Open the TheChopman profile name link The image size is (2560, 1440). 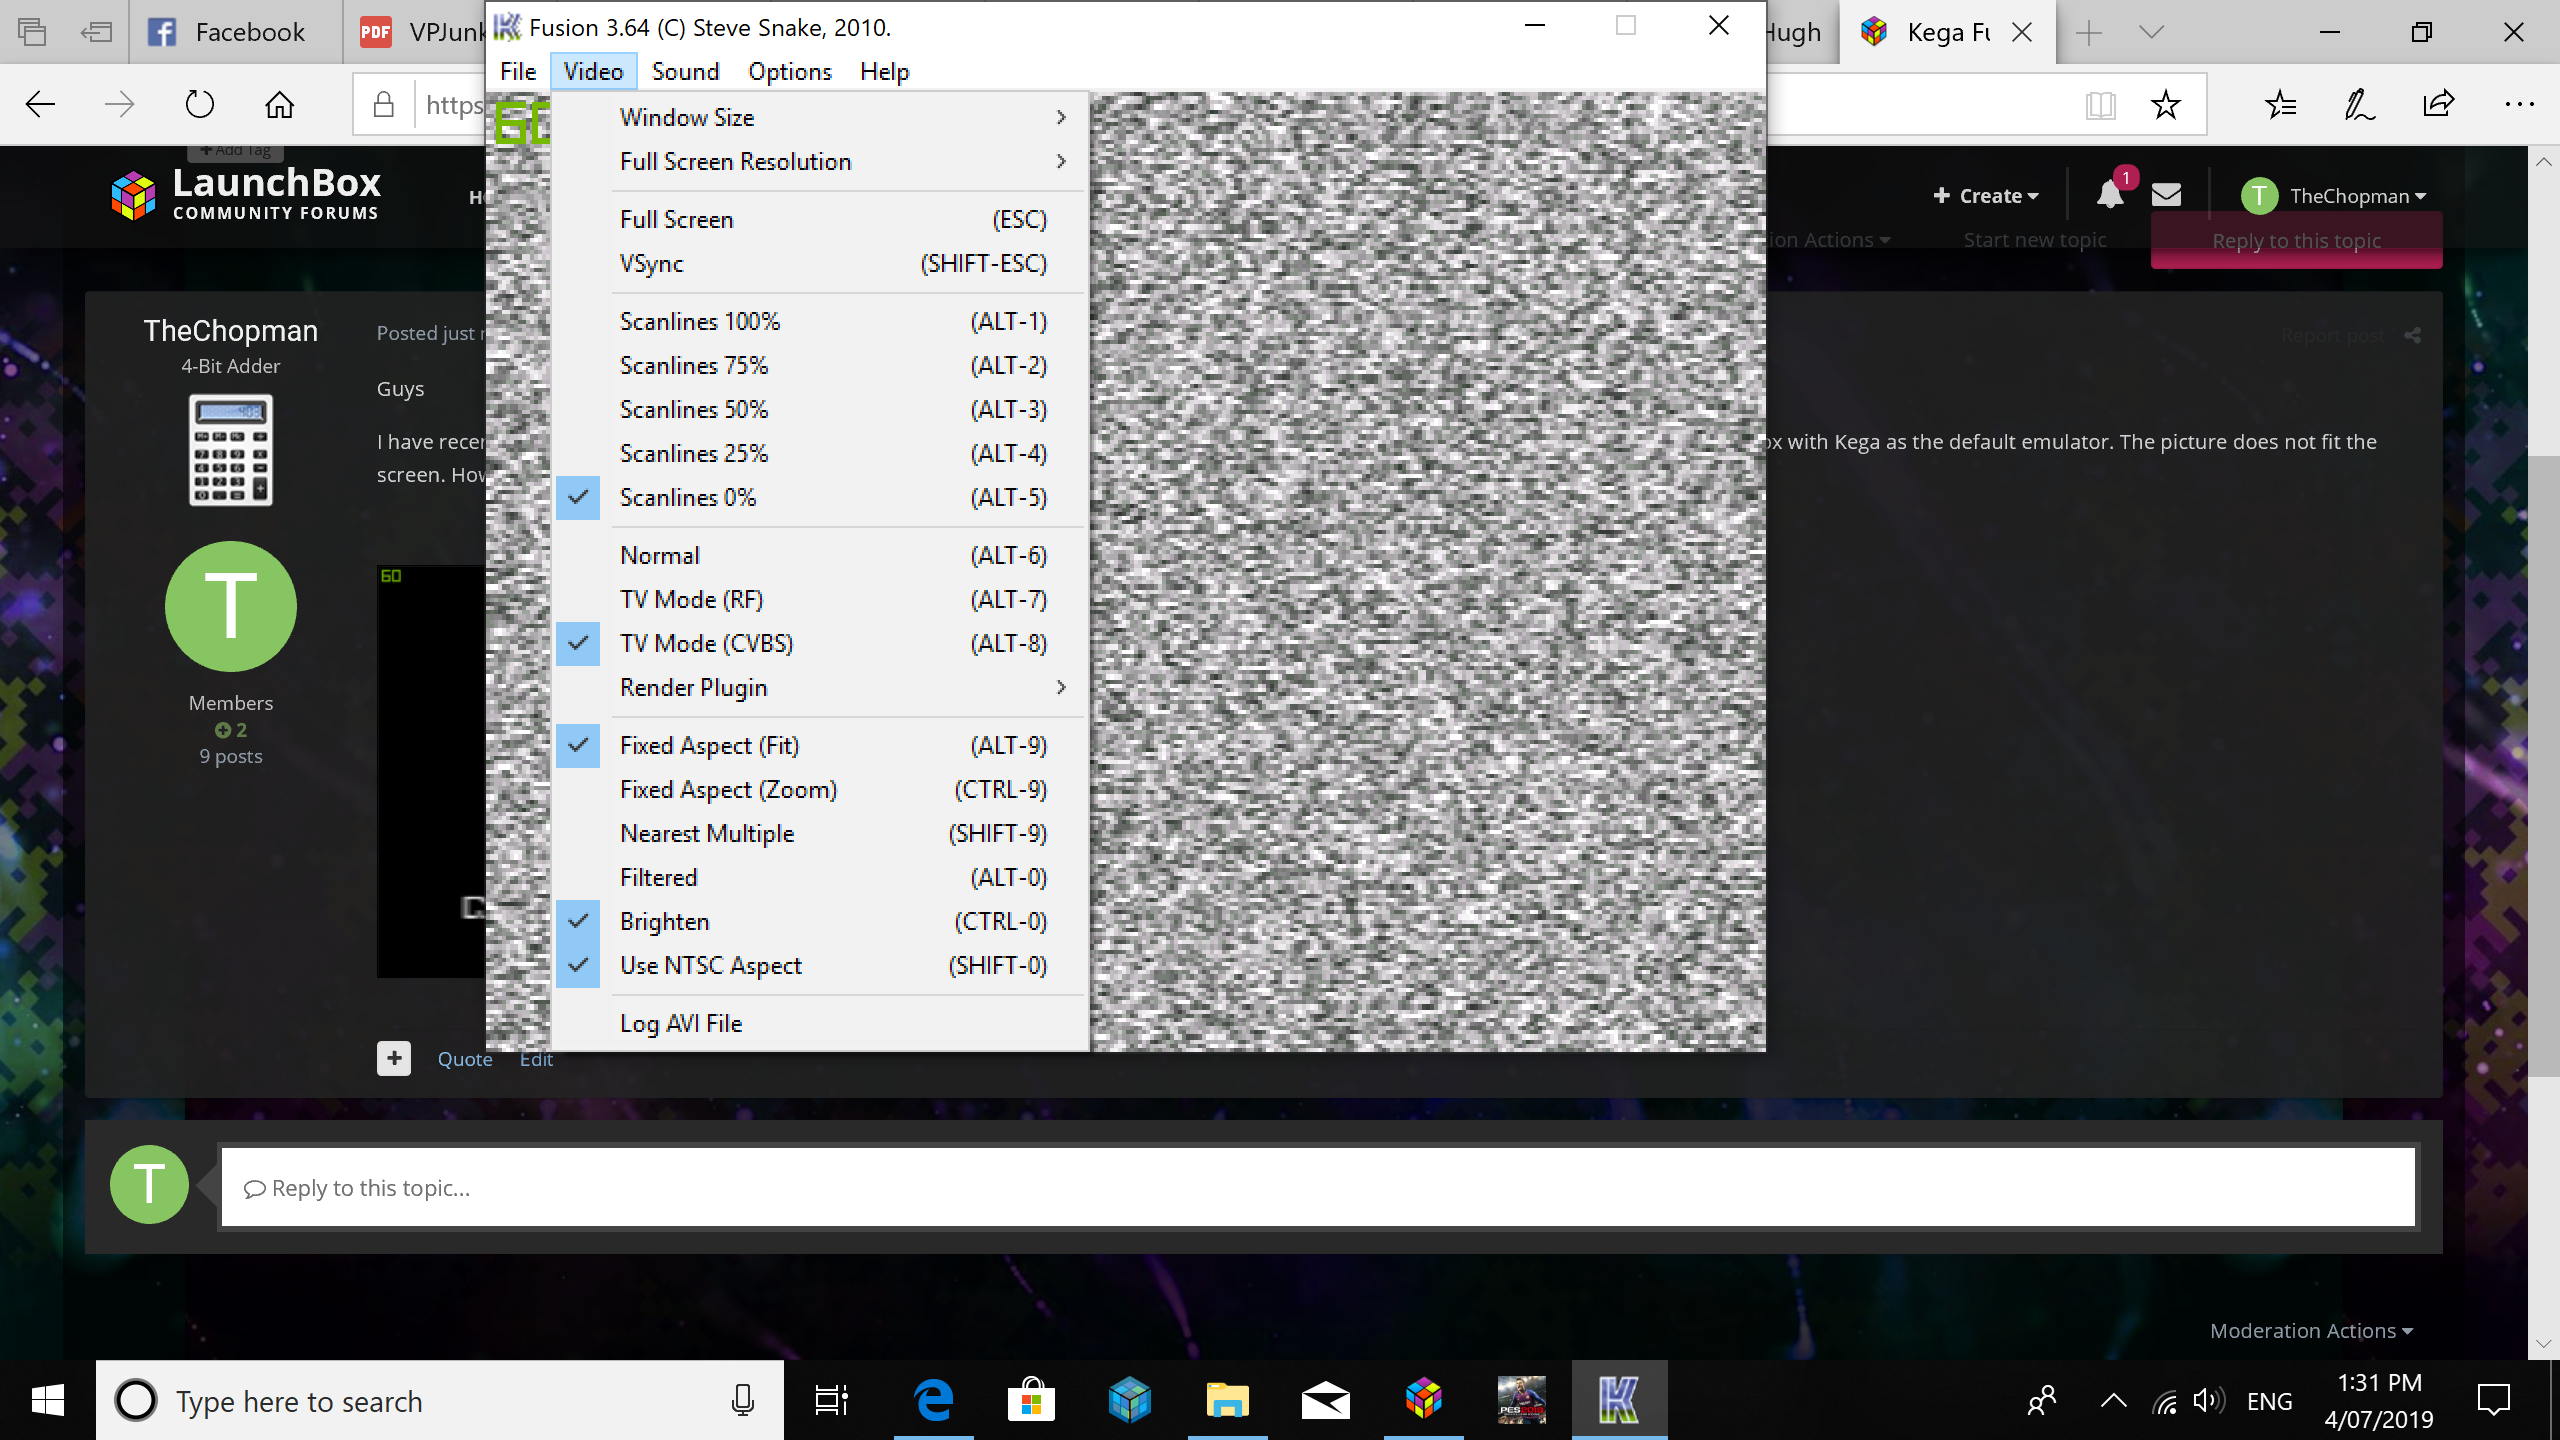tap(231, 331)
